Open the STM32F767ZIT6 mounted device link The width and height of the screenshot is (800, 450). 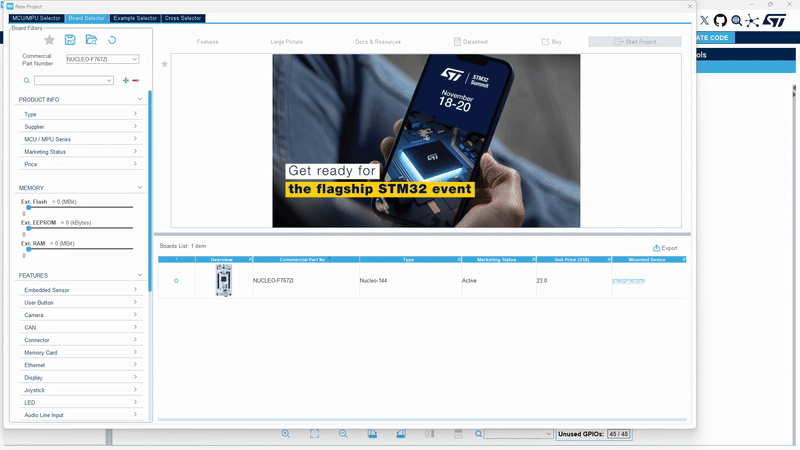(628, 281)
